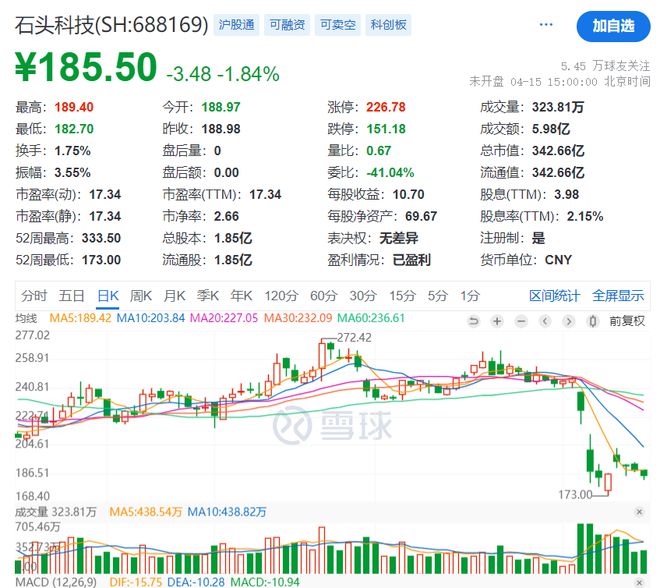The width and height of the screenshot is (660, 588).
Task: Click the 委比 value -41.04%
Action: 390,173
